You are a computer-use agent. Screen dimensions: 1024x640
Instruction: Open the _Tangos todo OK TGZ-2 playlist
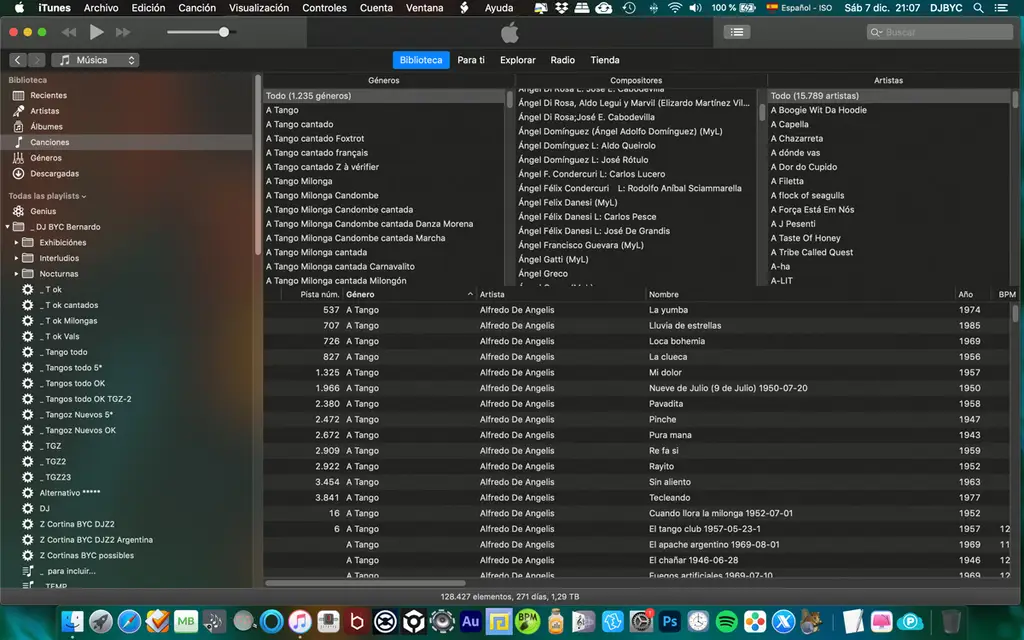coord(85,399)
